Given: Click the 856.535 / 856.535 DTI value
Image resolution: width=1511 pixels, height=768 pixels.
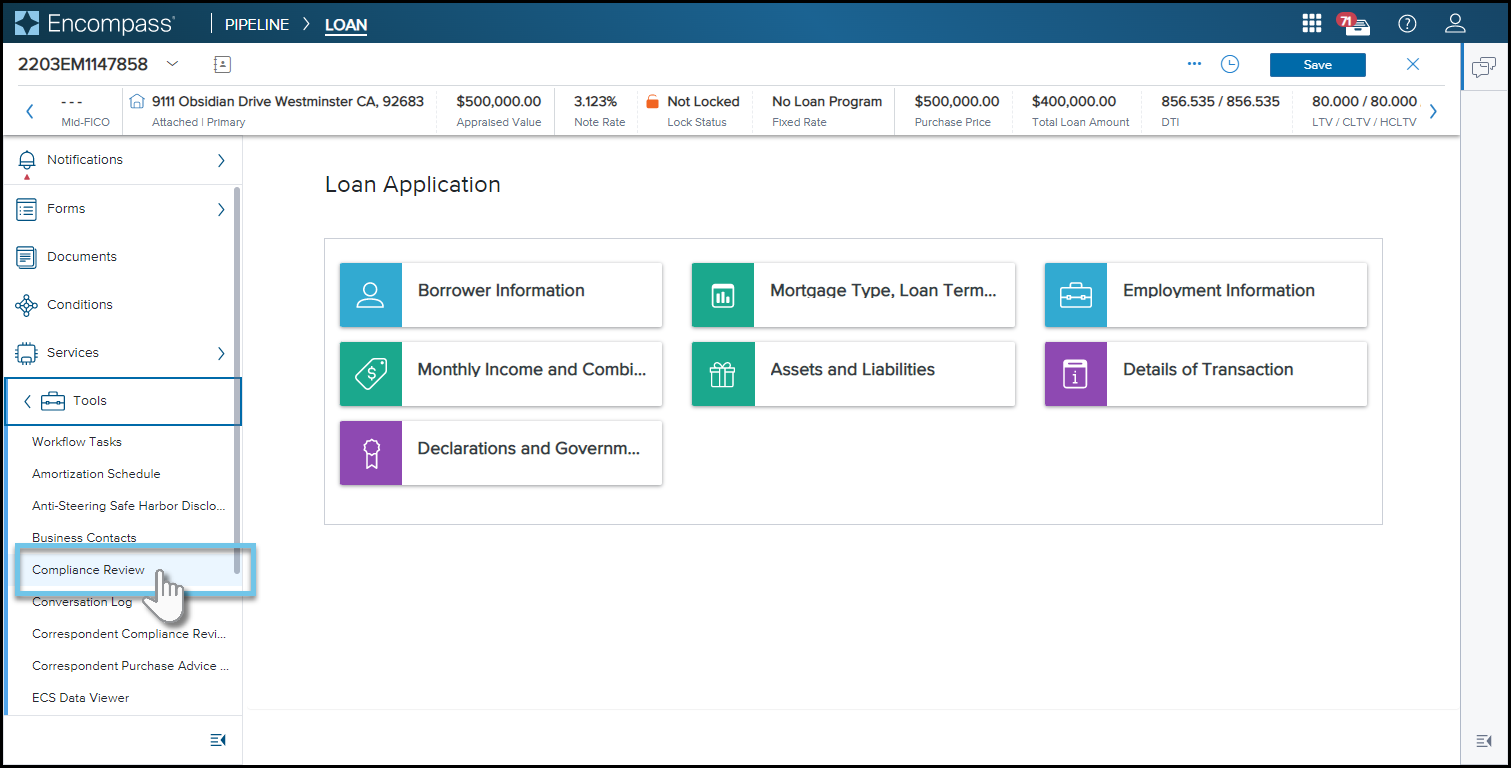Looking at the screenshot, I should pos(1220,102).
